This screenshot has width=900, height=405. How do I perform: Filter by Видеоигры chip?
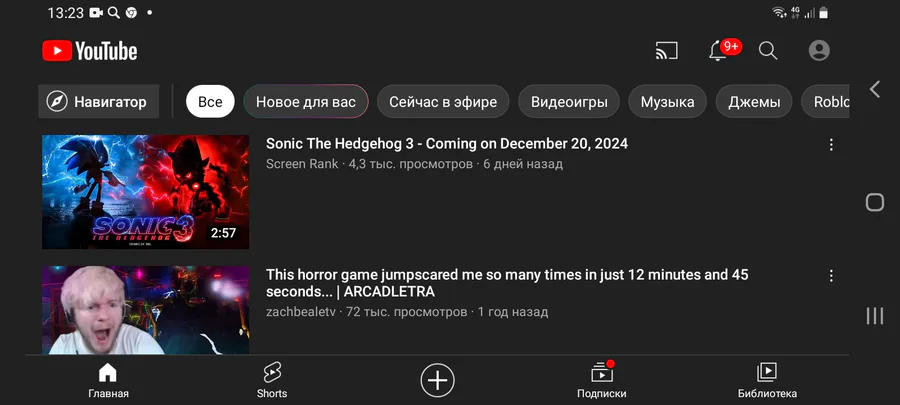click(x=569, y=102)
